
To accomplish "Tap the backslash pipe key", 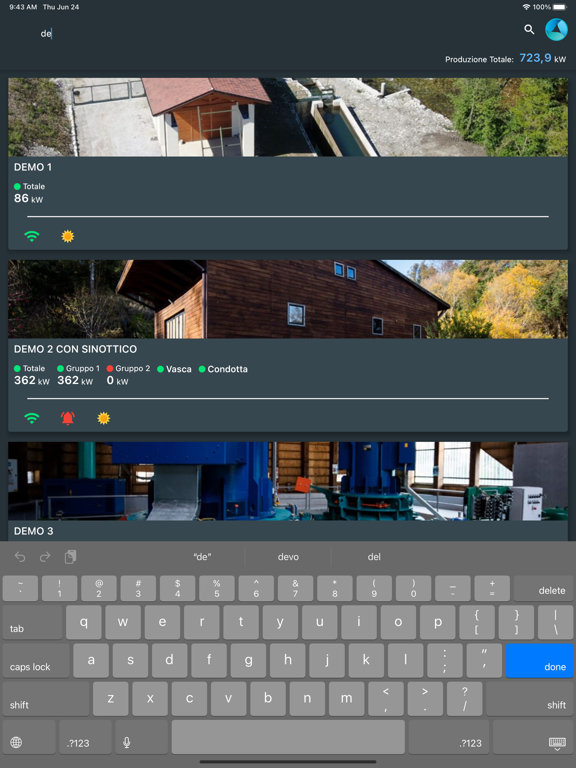I will [555, 623].
